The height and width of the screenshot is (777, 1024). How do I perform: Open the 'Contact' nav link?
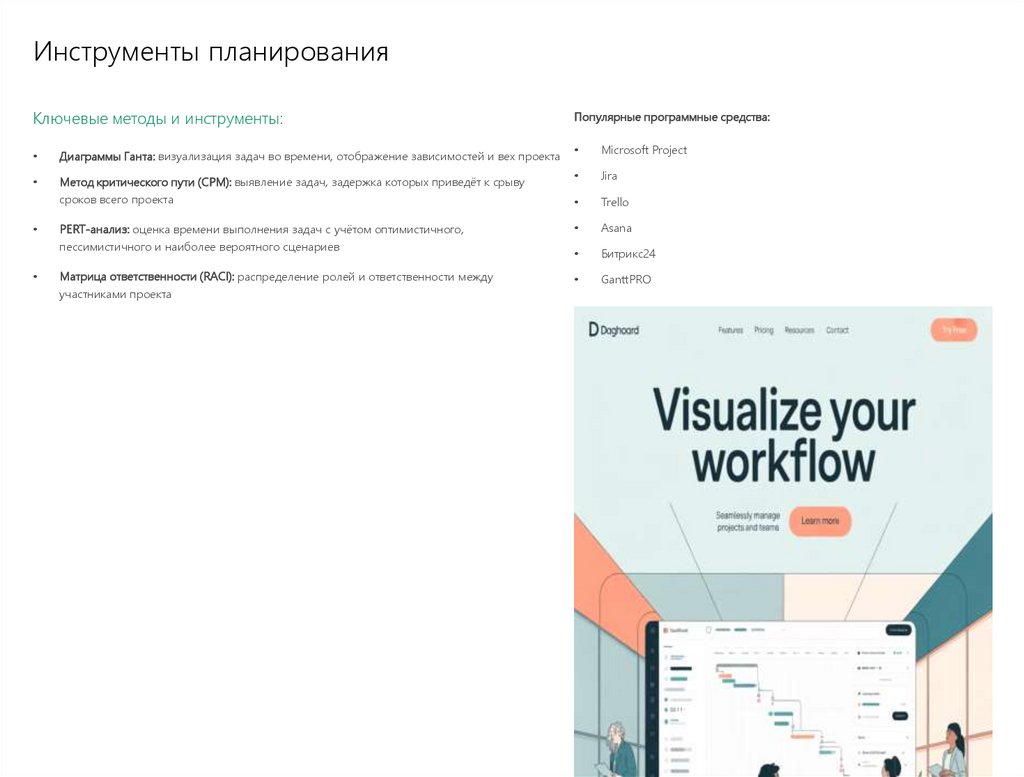837,330
